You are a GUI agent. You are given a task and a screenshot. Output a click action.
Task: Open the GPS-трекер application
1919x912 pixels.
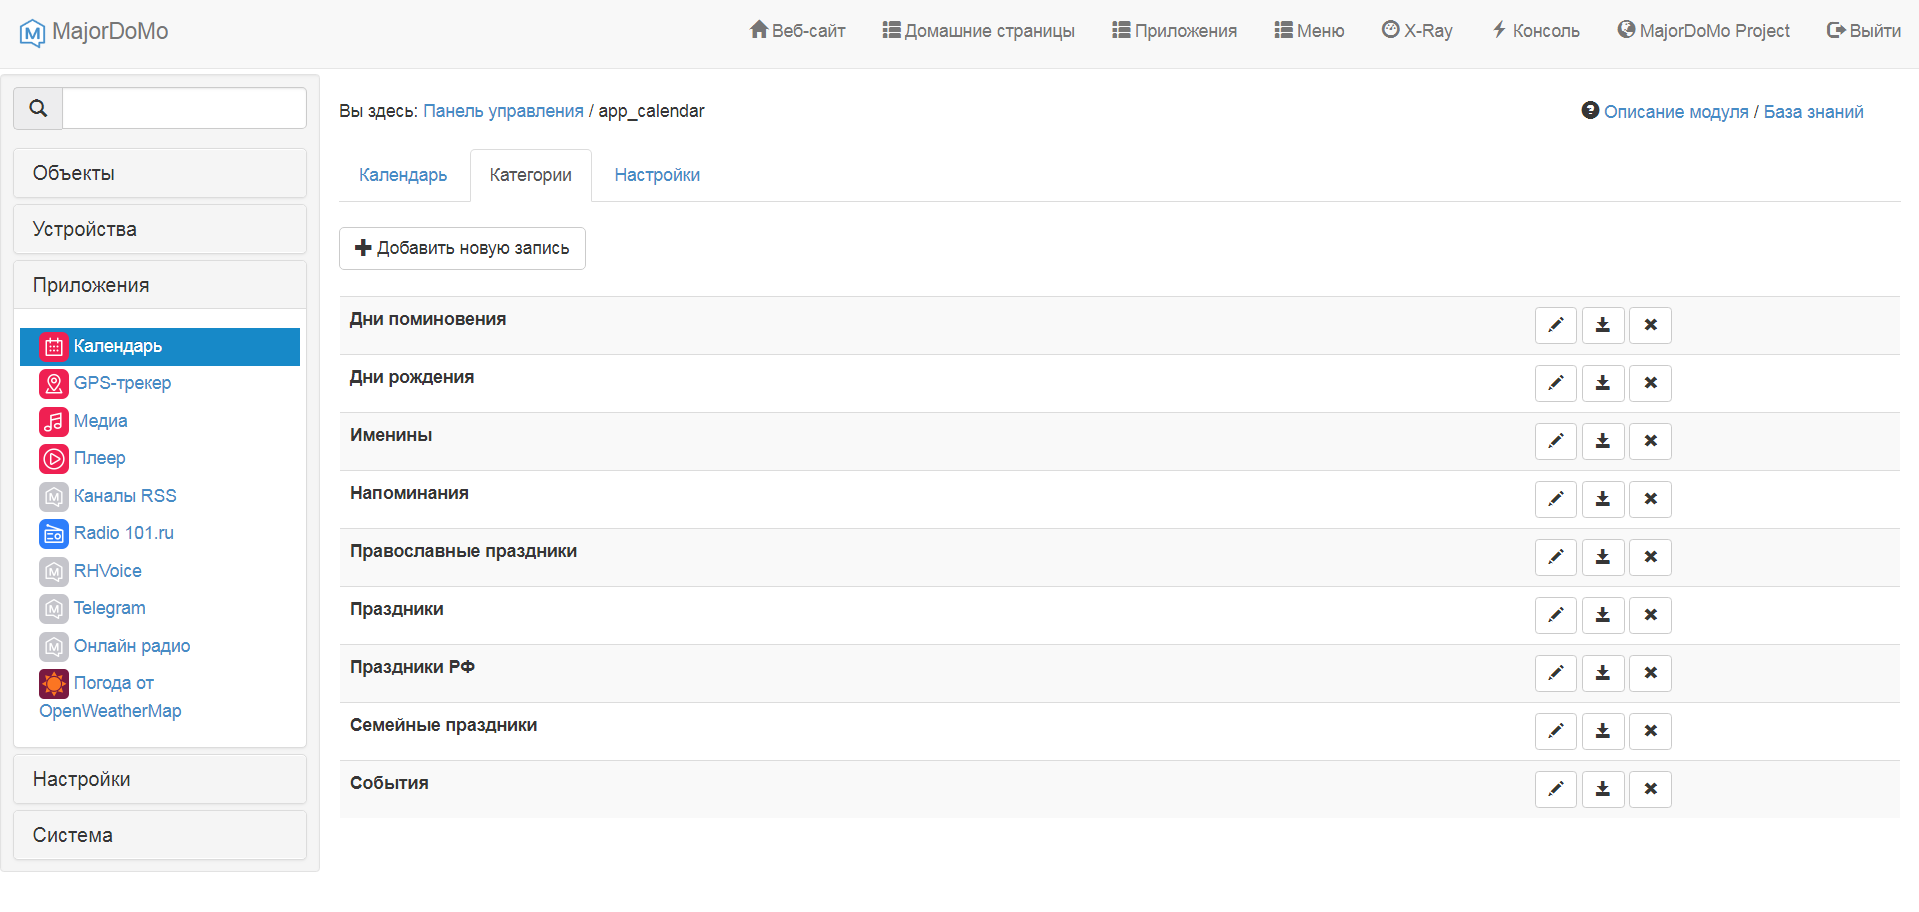pos(122,383)
